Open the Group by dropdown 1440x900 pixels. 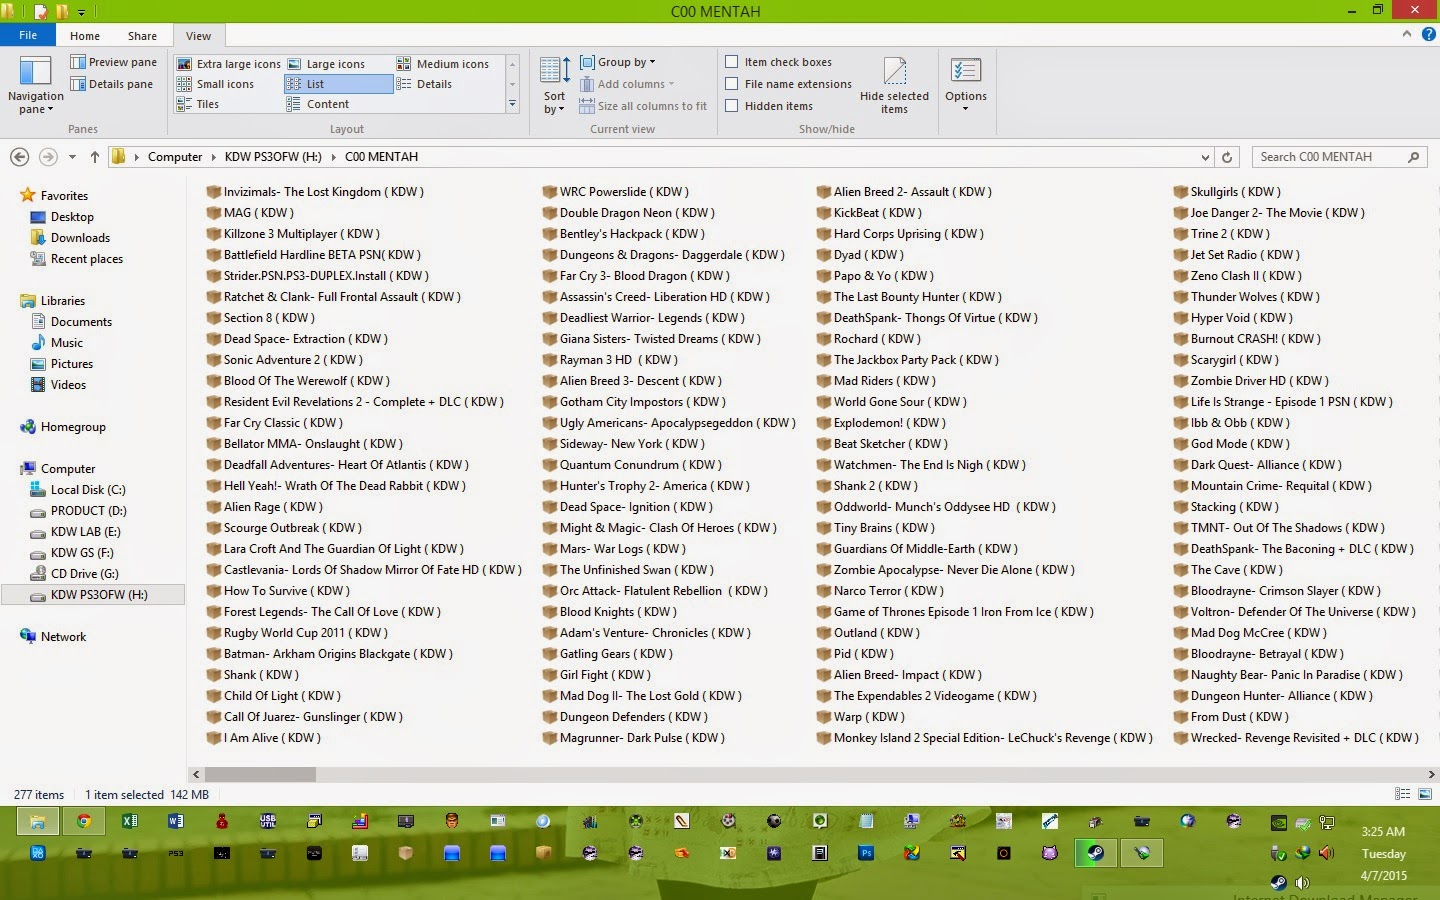tap(618, 62)
